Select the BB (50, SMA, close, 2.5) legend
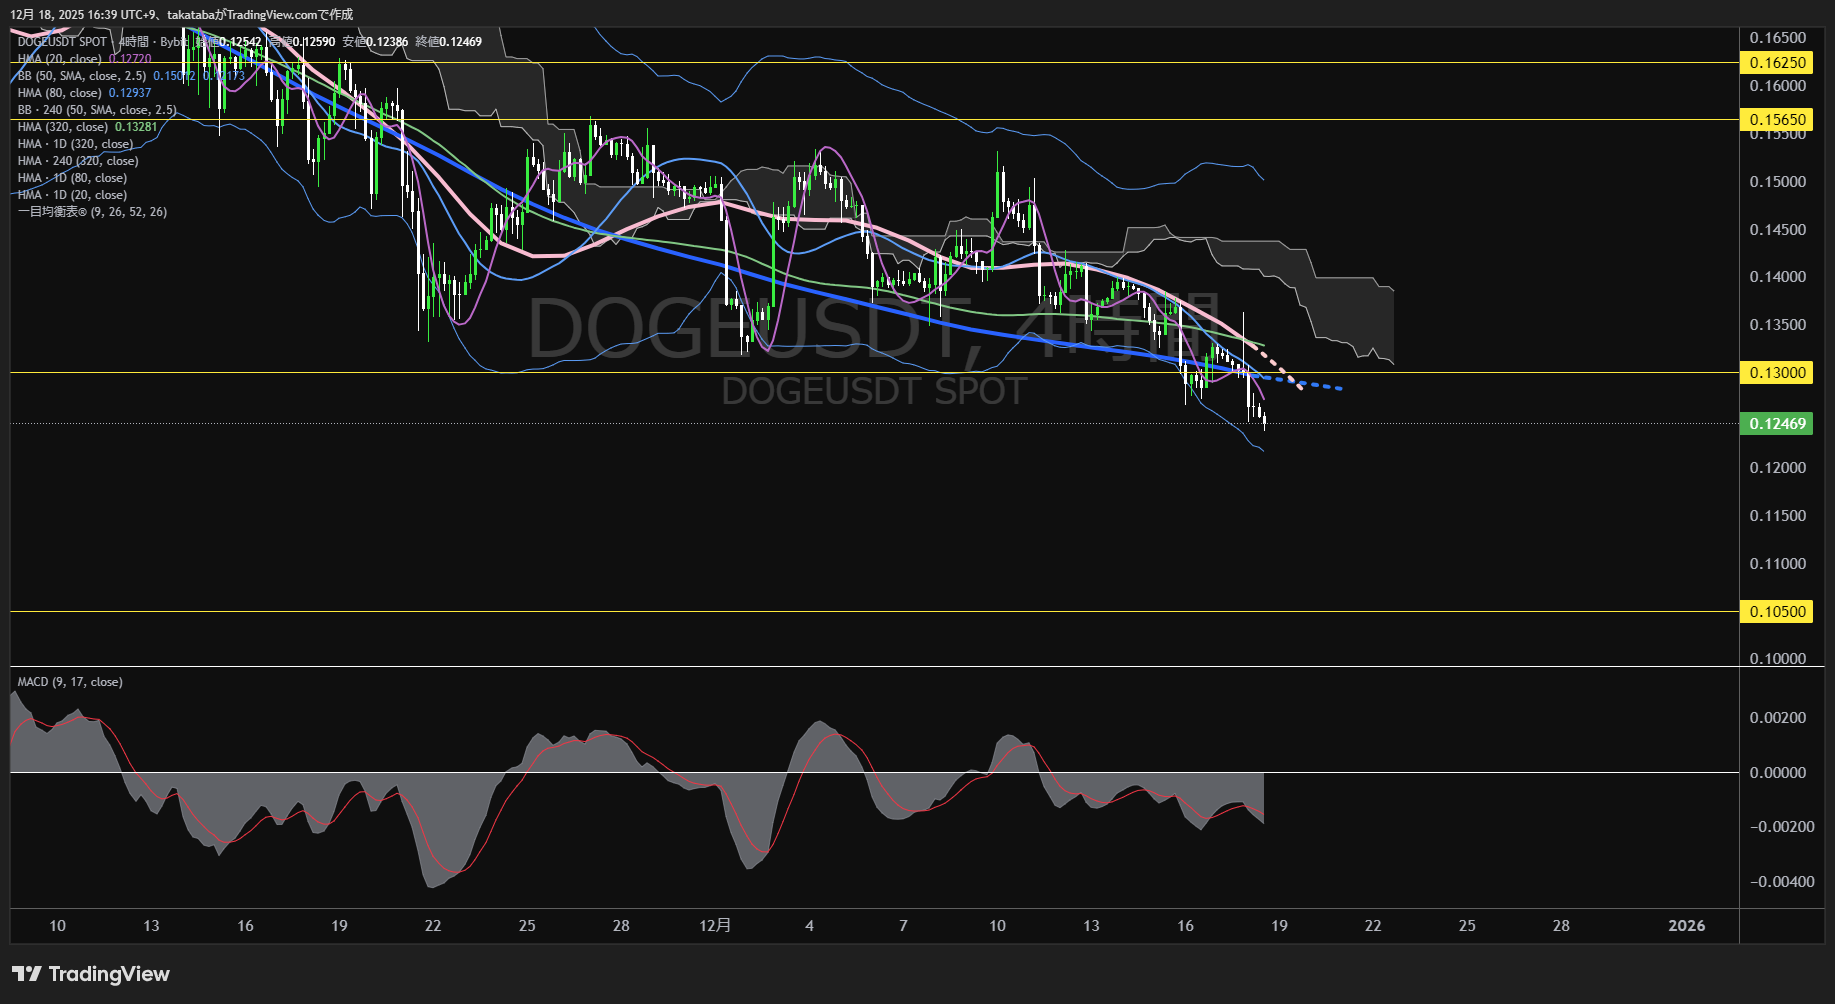This screenshot has height=1004, width=1835. click(82, 76)
